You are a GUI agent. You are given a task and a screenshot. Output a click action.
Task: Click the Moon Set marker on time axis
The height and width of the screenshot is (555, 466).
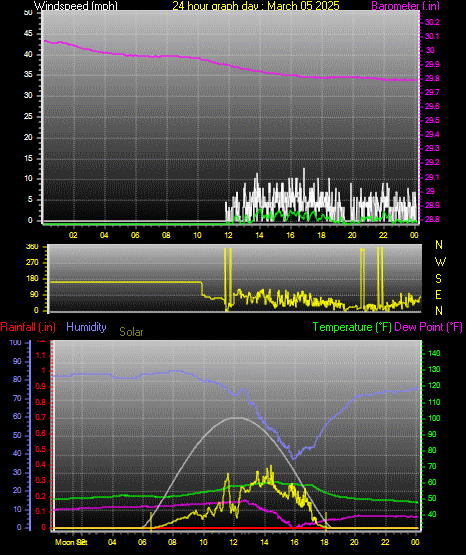coord(71,542)
